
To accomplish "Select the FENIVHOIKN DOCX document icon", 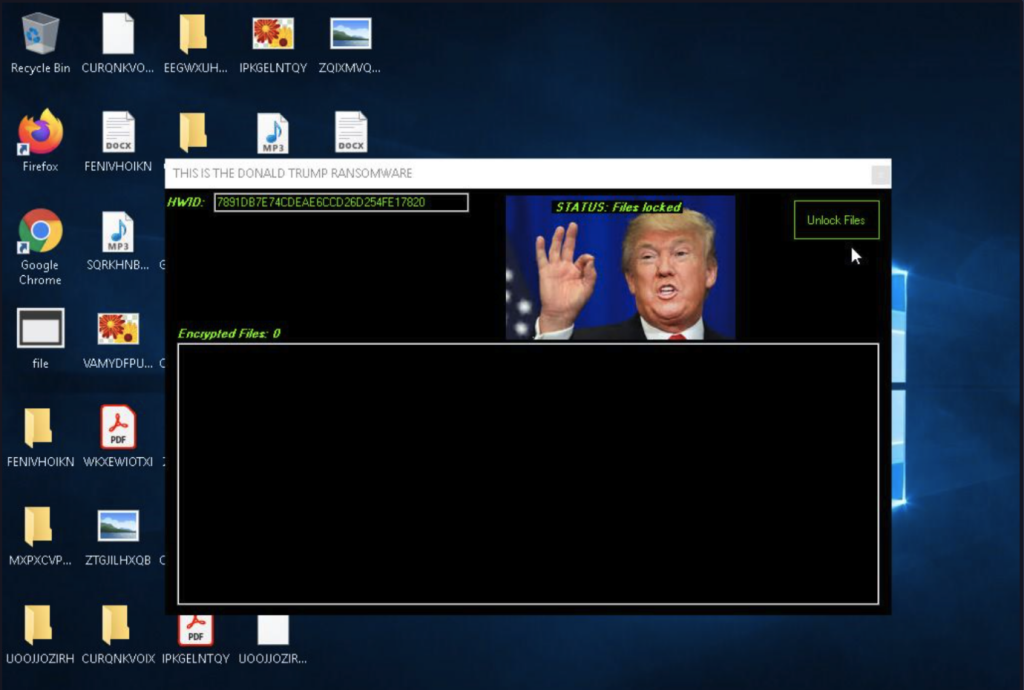I will tap(118, 132).
